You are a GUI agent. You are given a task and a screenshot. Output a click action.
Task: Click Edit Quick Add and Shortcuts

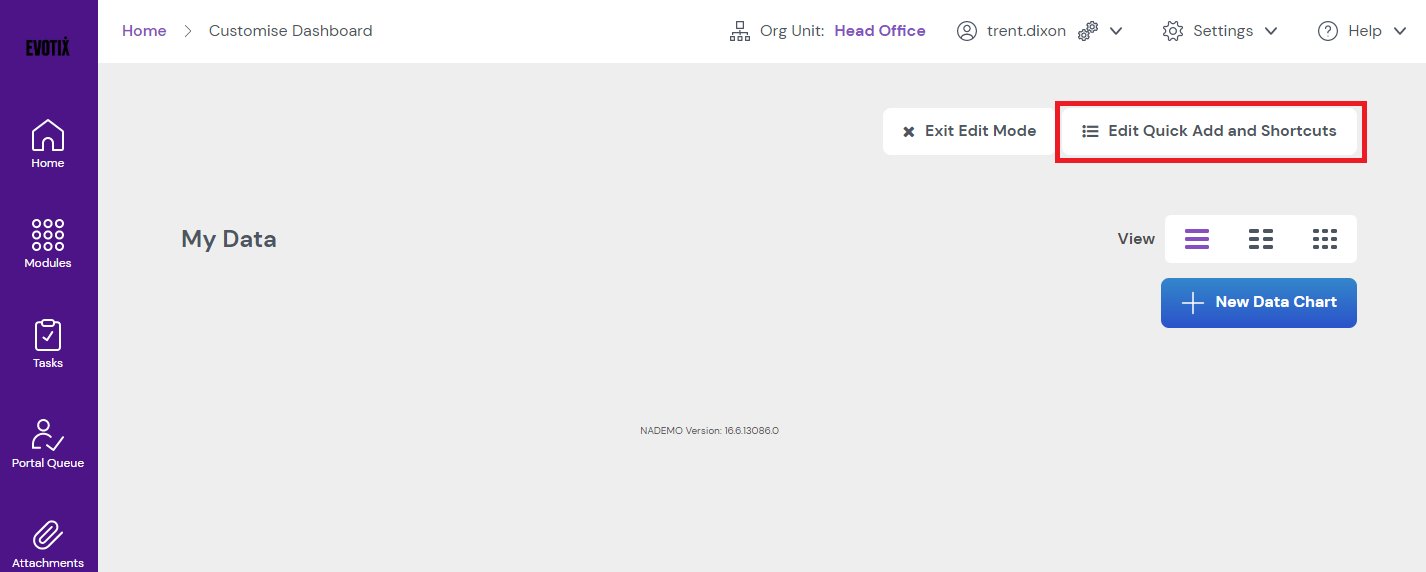point(1210,131)
